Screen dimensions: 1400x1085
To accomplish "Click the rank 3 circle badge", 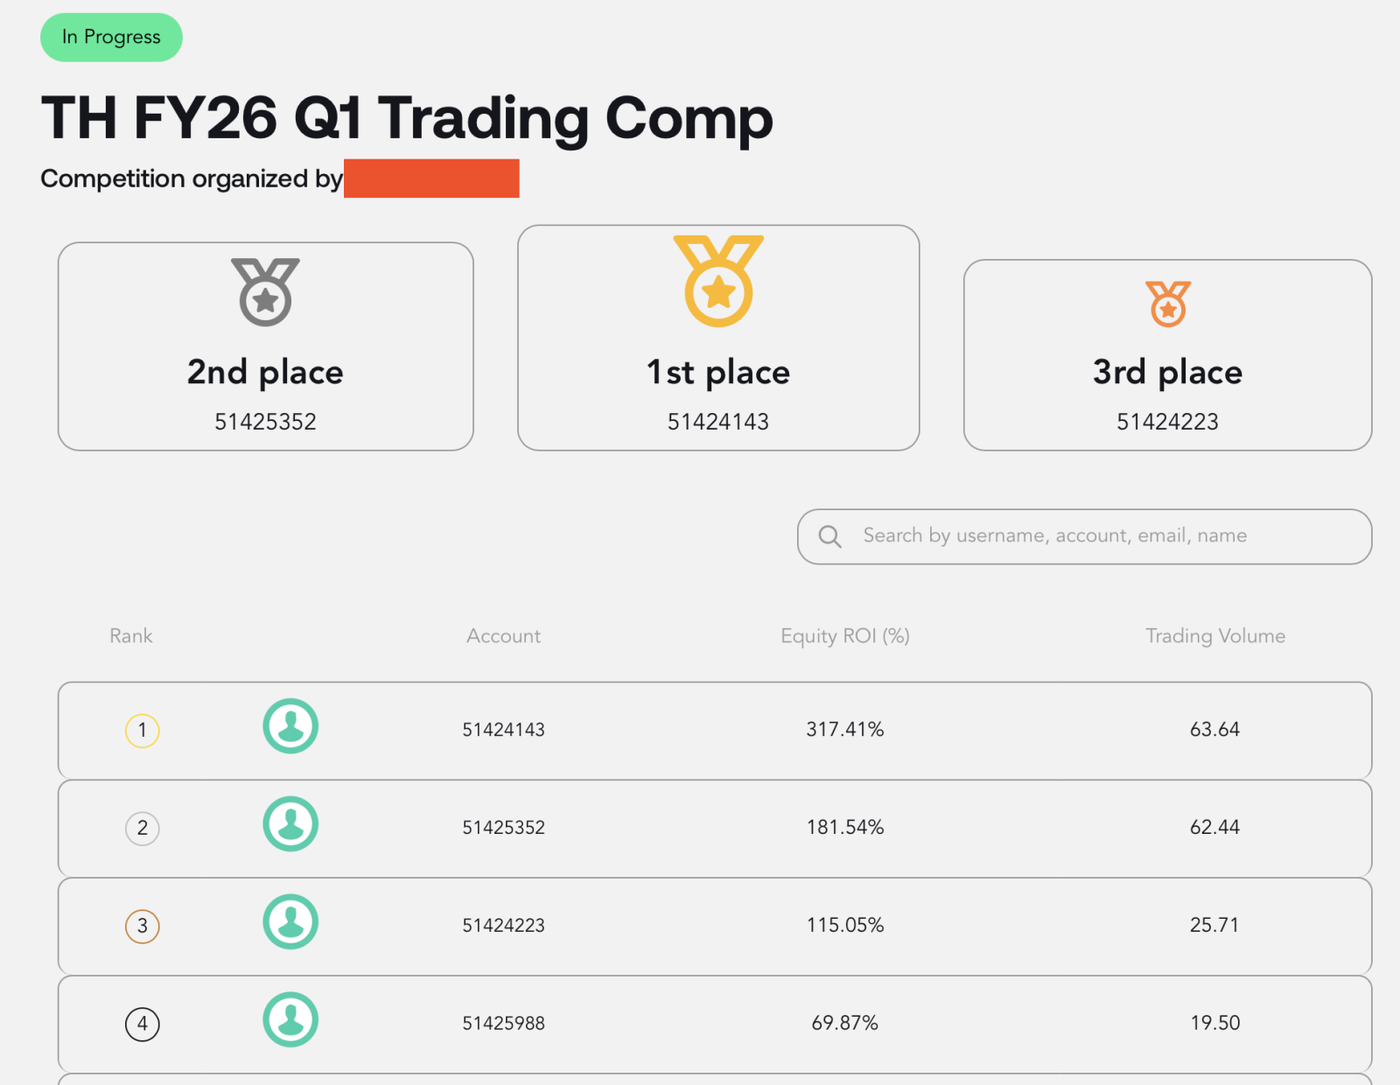I will point(142,926).
